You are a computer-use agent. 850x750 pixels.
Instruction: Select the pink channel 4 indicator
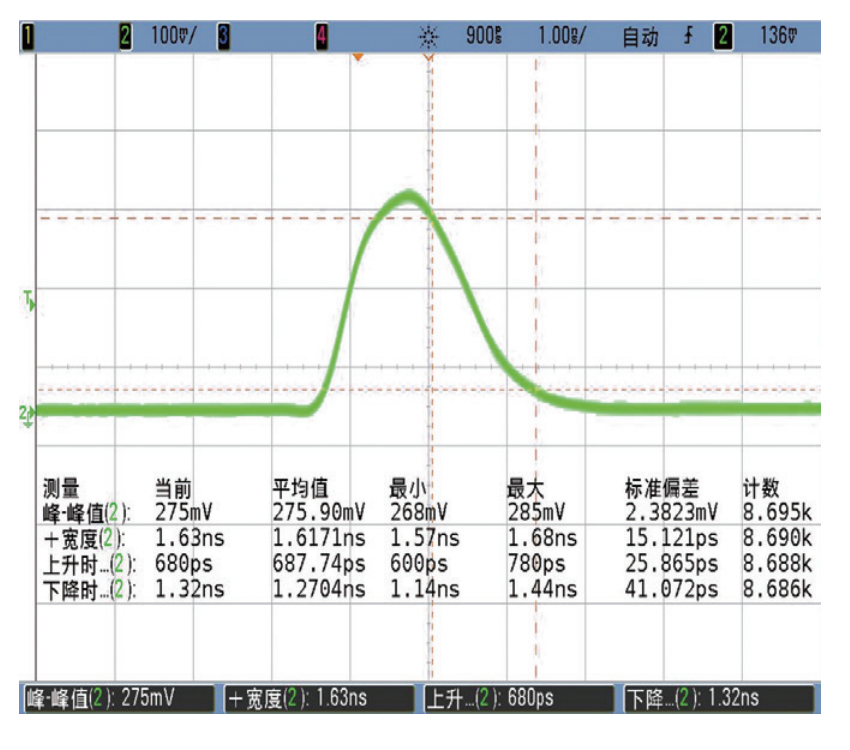coord(321,38)
